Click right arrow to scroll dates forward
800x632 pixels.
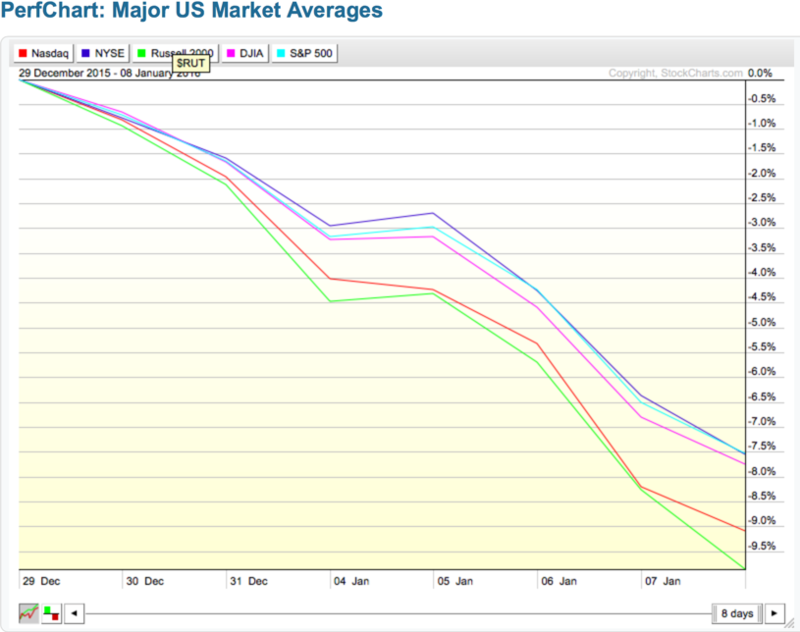coord(777,613)
